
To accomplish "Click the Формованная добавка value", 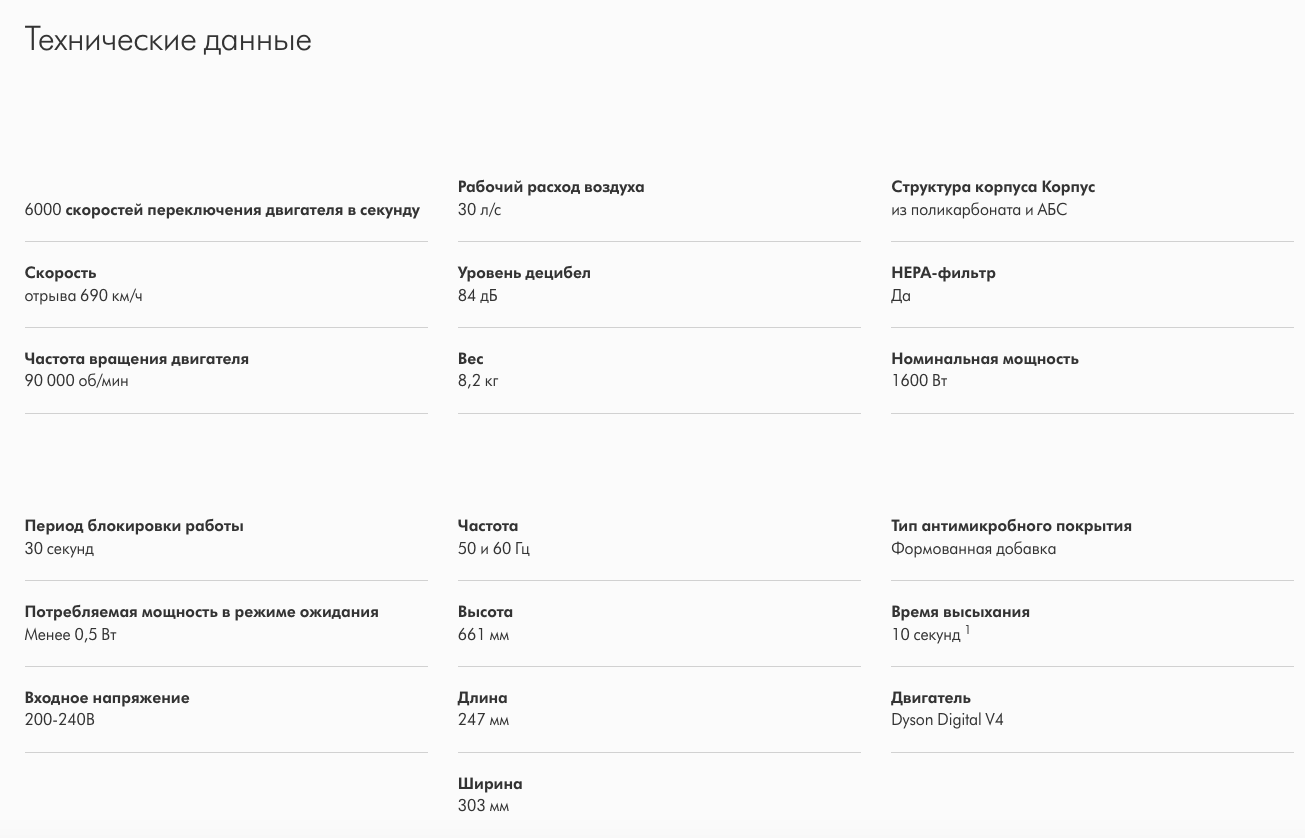I will click(x=973, y=548).
